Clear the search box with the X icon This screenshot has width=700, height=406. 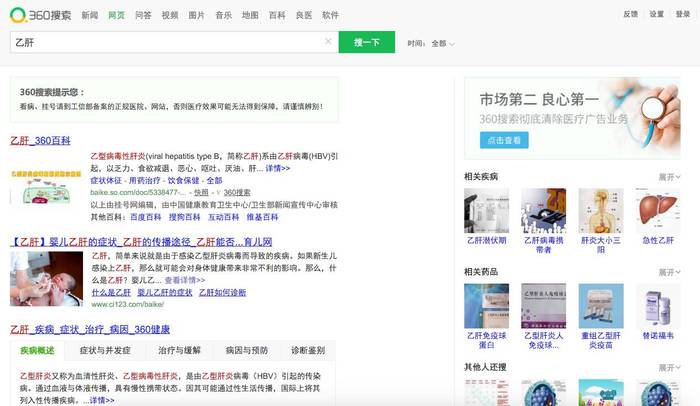click(x=328, y=42)
